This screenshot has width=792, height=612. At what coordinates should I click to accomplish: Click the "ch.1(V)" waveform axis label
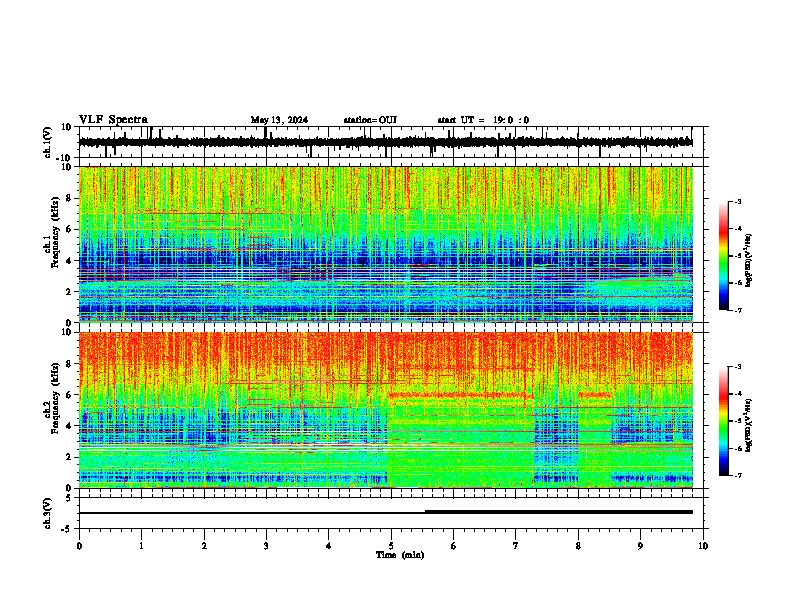coord(48,142)
